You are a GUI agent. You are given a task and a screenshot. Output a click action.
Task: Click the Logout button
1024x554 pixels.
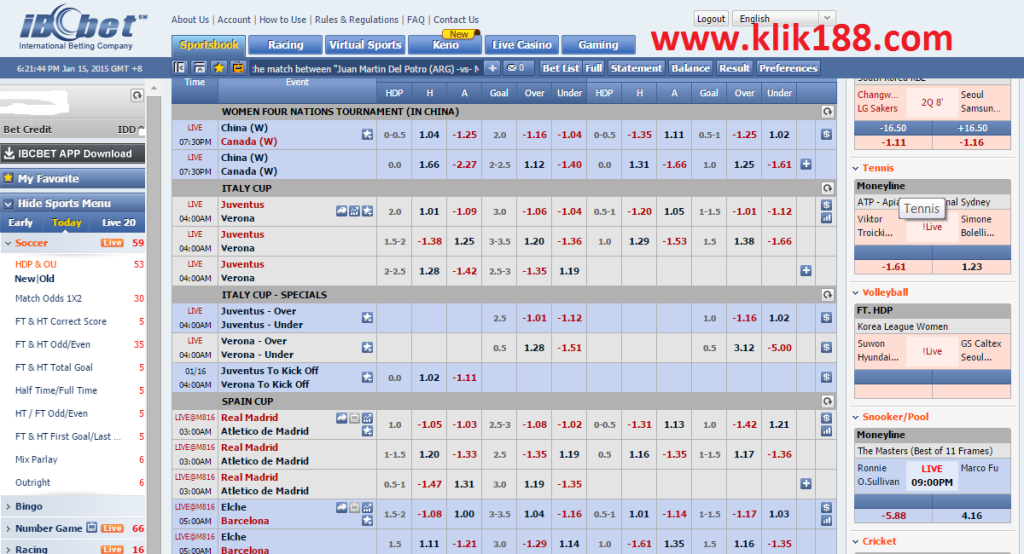click(711, 18)
